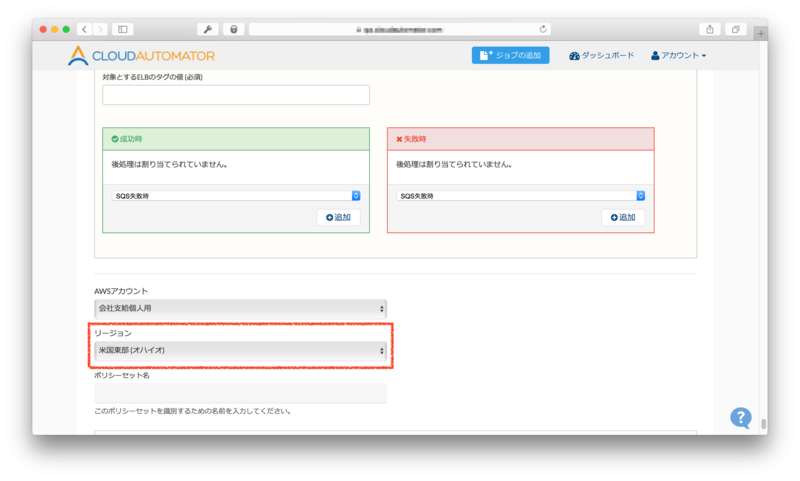
Task: Click the 成功時 header text
Action: 131,139
